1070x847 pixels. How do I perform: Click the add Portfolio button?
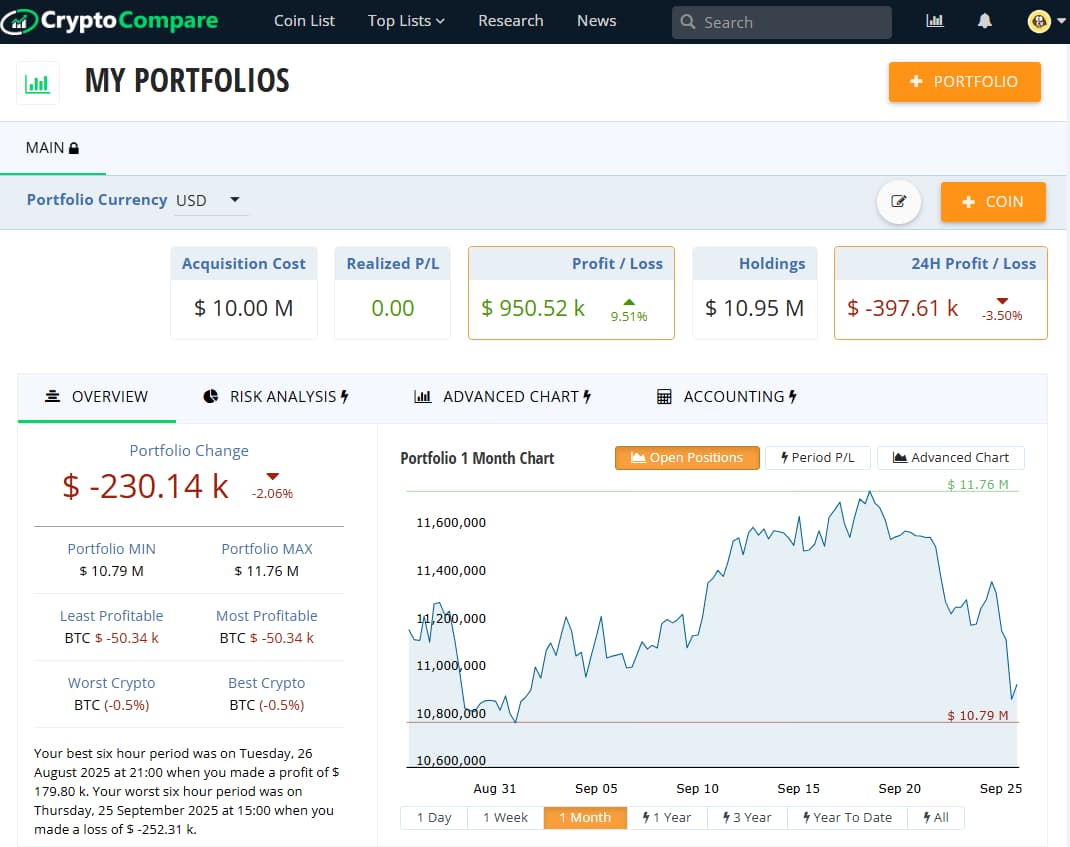pos(964,82)
